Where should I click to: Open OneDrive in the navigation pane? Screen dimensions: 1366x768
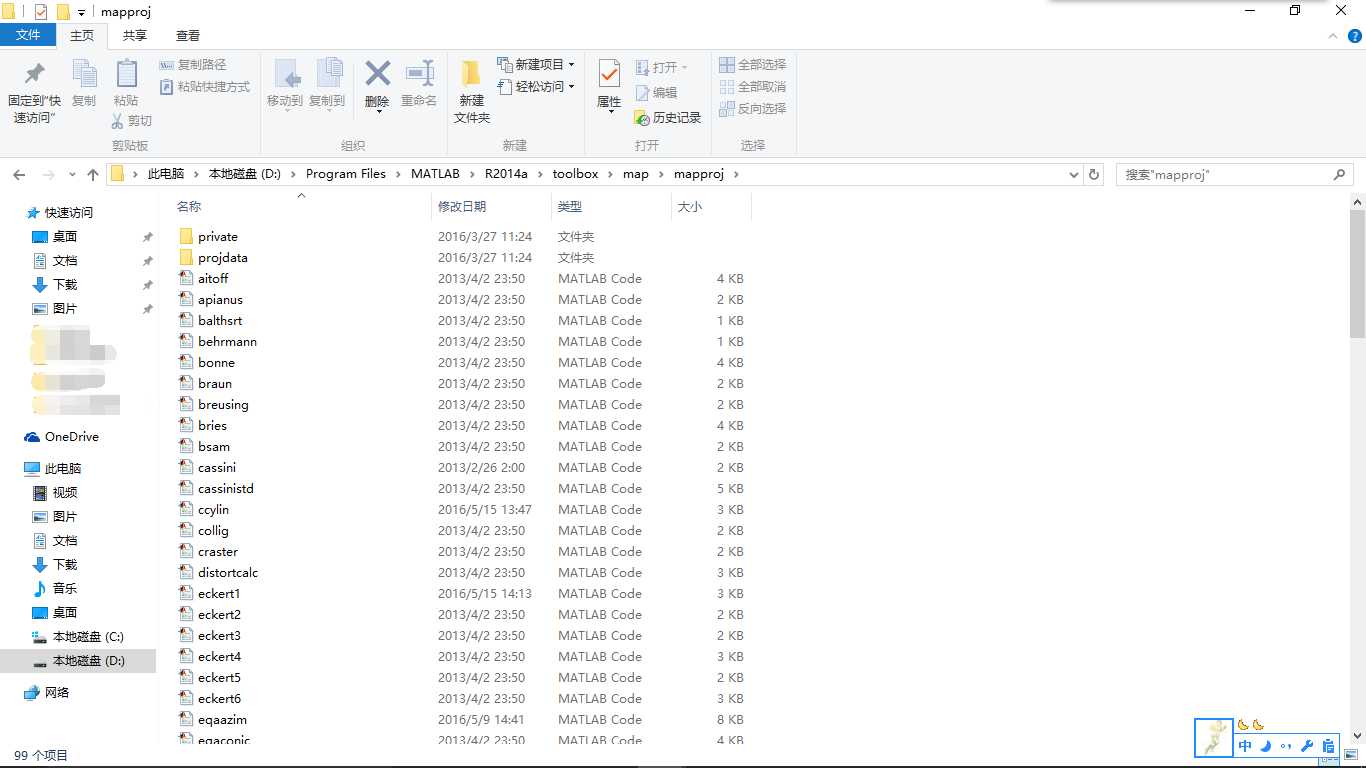62,437
